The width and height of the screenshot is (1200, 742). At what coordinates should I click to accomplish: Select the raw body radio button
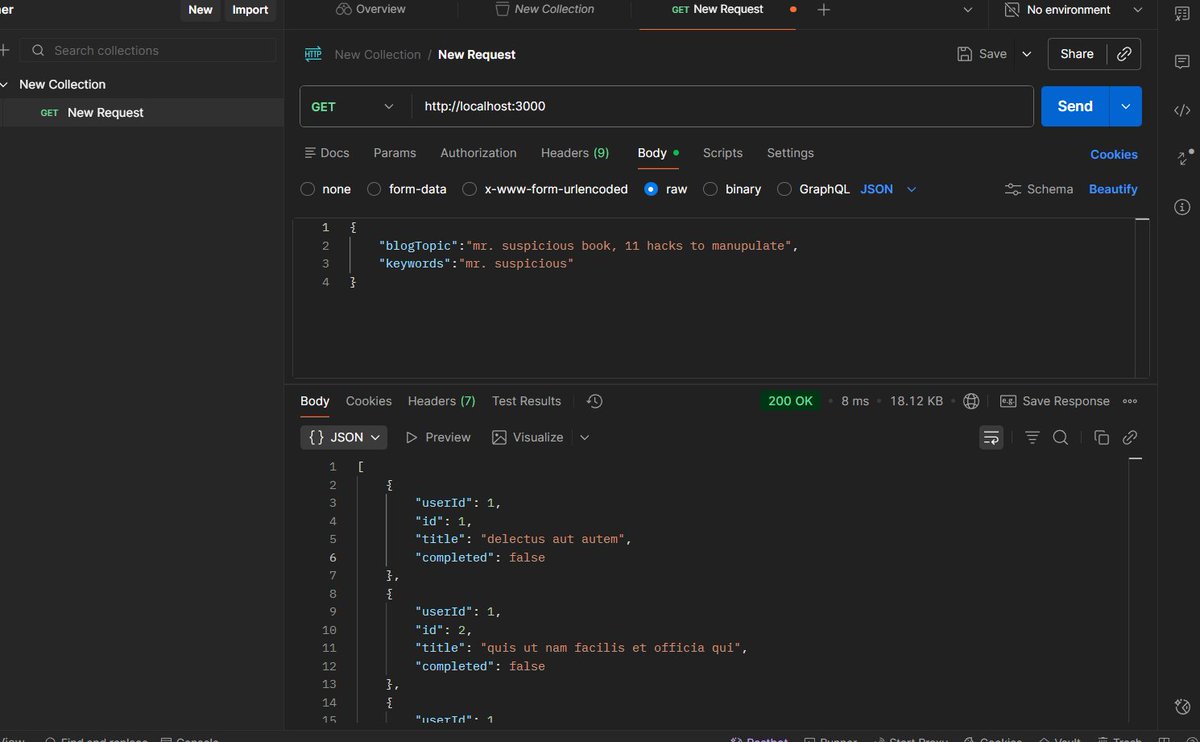click(651, 189)
